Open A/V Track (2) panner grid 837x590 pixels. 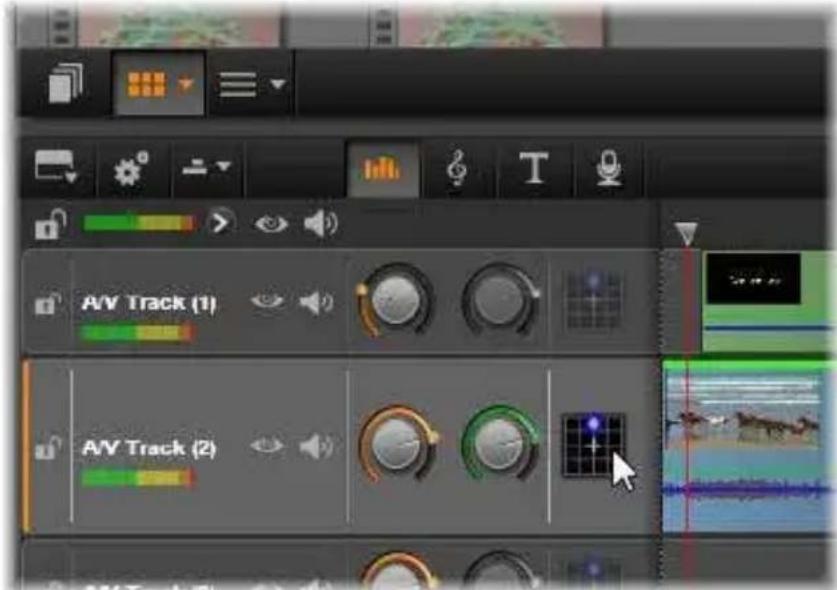pos(593,445)
